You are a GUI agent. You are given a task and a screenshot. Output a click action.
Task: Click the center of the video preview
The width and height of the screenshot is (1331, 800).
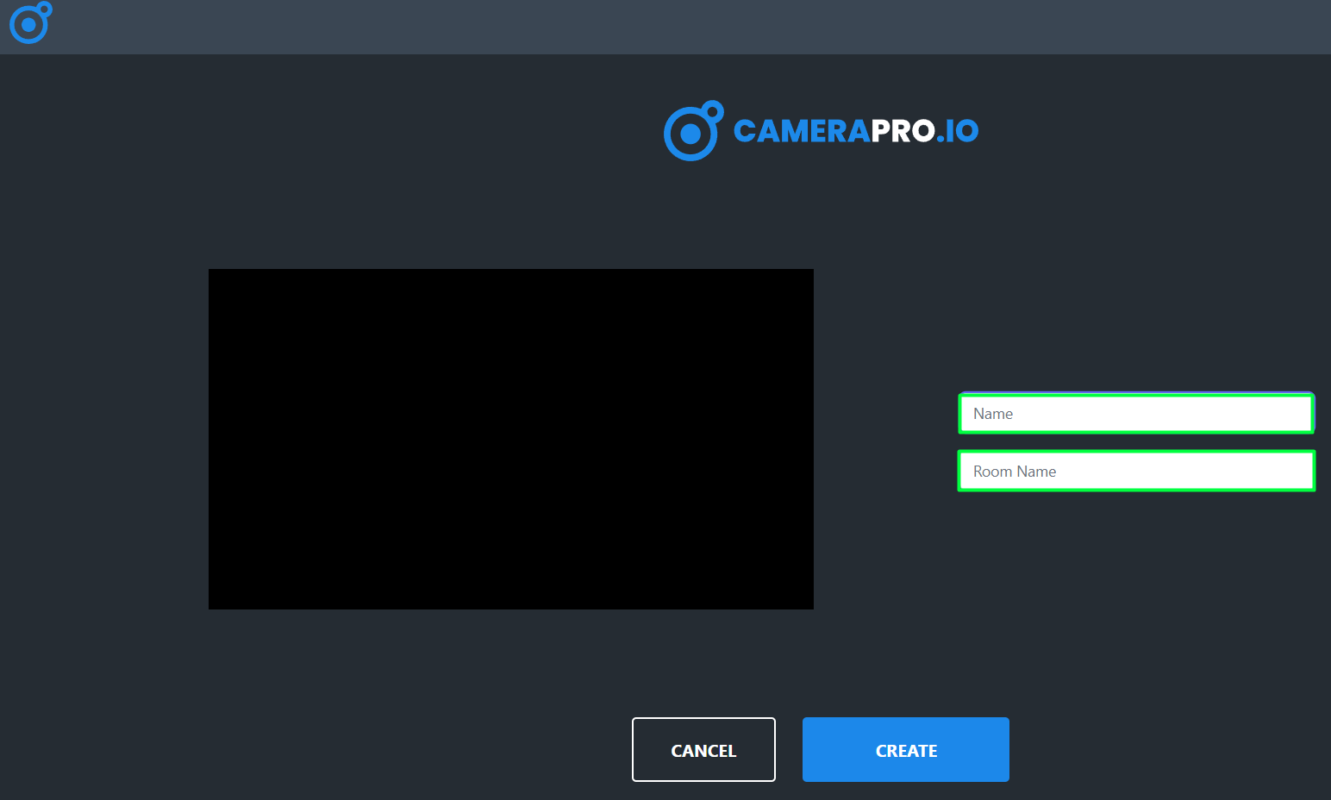[510, 439]
